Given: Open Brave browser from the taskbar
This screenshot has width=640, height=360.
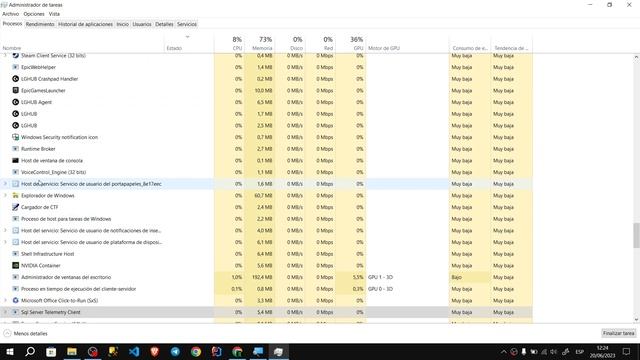Looking at the screenshot, I should (x=155, y=351).
